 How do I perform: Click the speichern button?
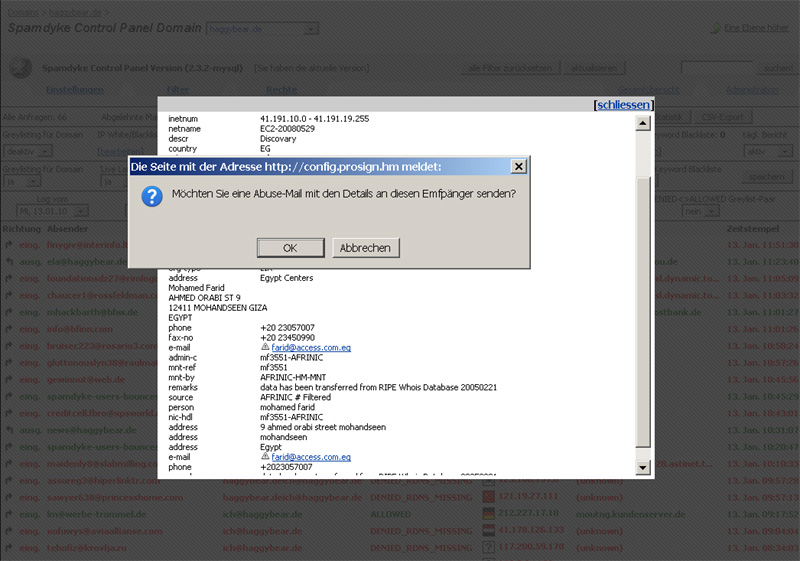pyautogui.click(x=766, y=177)
